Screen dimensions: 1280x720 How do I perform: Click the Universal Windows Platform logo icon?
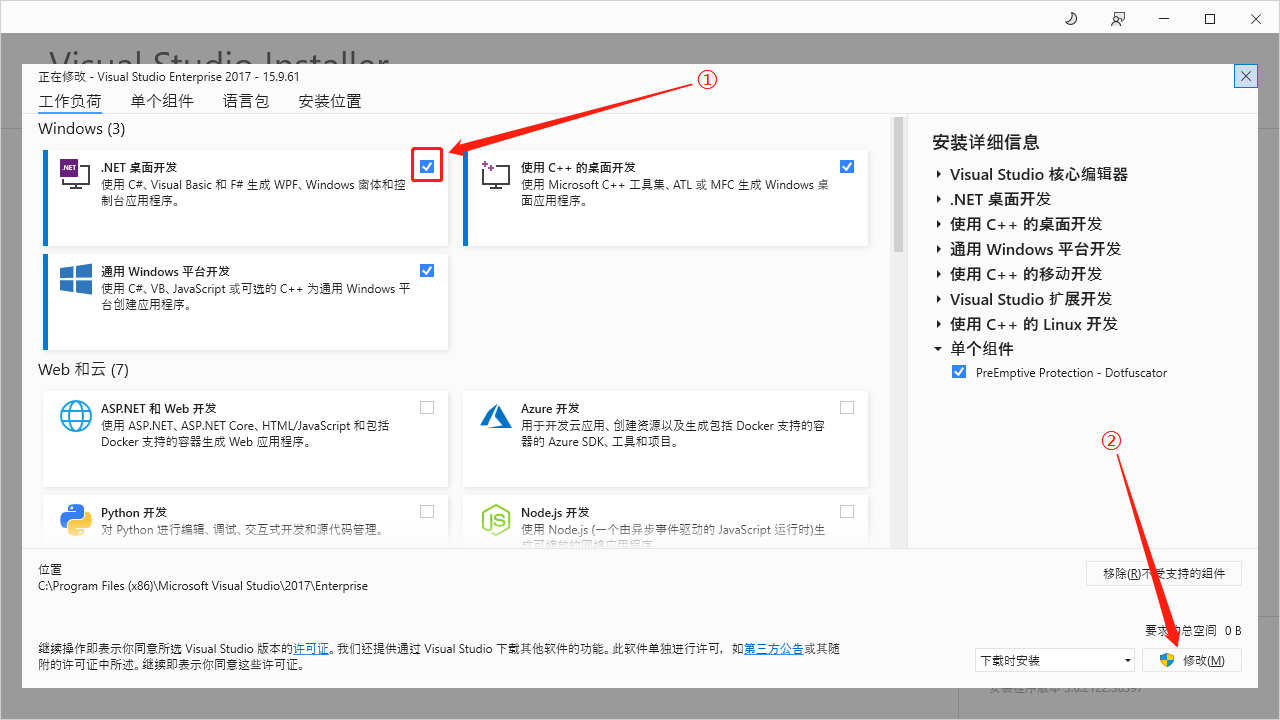coord(76,279)
